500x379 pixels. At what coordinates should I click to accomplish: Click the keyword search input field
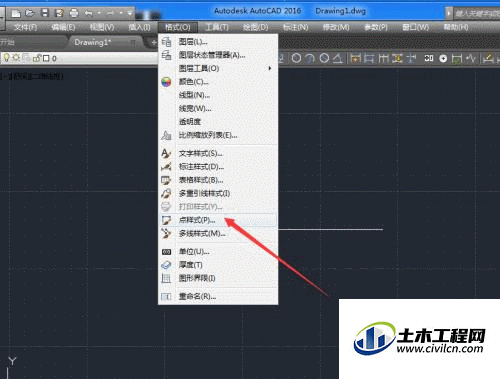[x=476, y=14]
